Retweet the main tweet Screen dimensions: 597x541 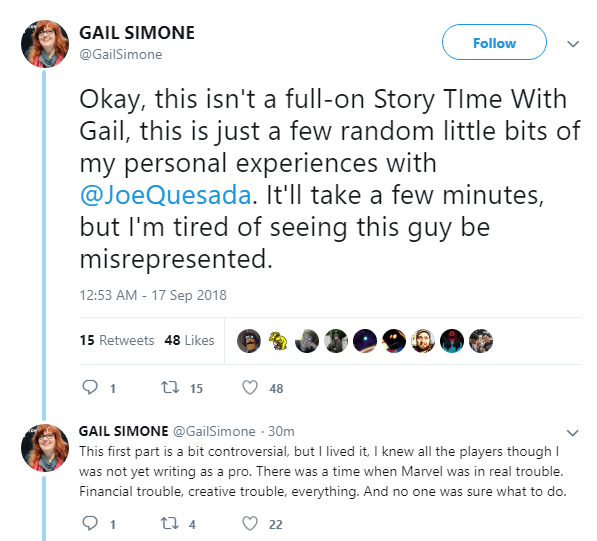coord(170,388)
